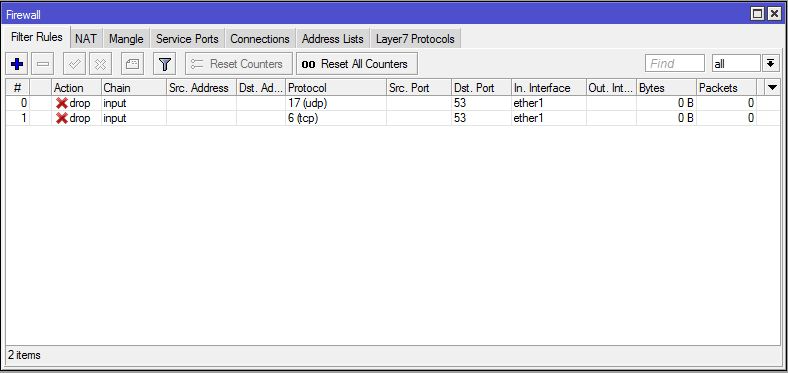This screenshot has width=788, height=373.
Task: Open the column selector dropdown arrow
Action: pyautogui.click(x=773, y=87)
